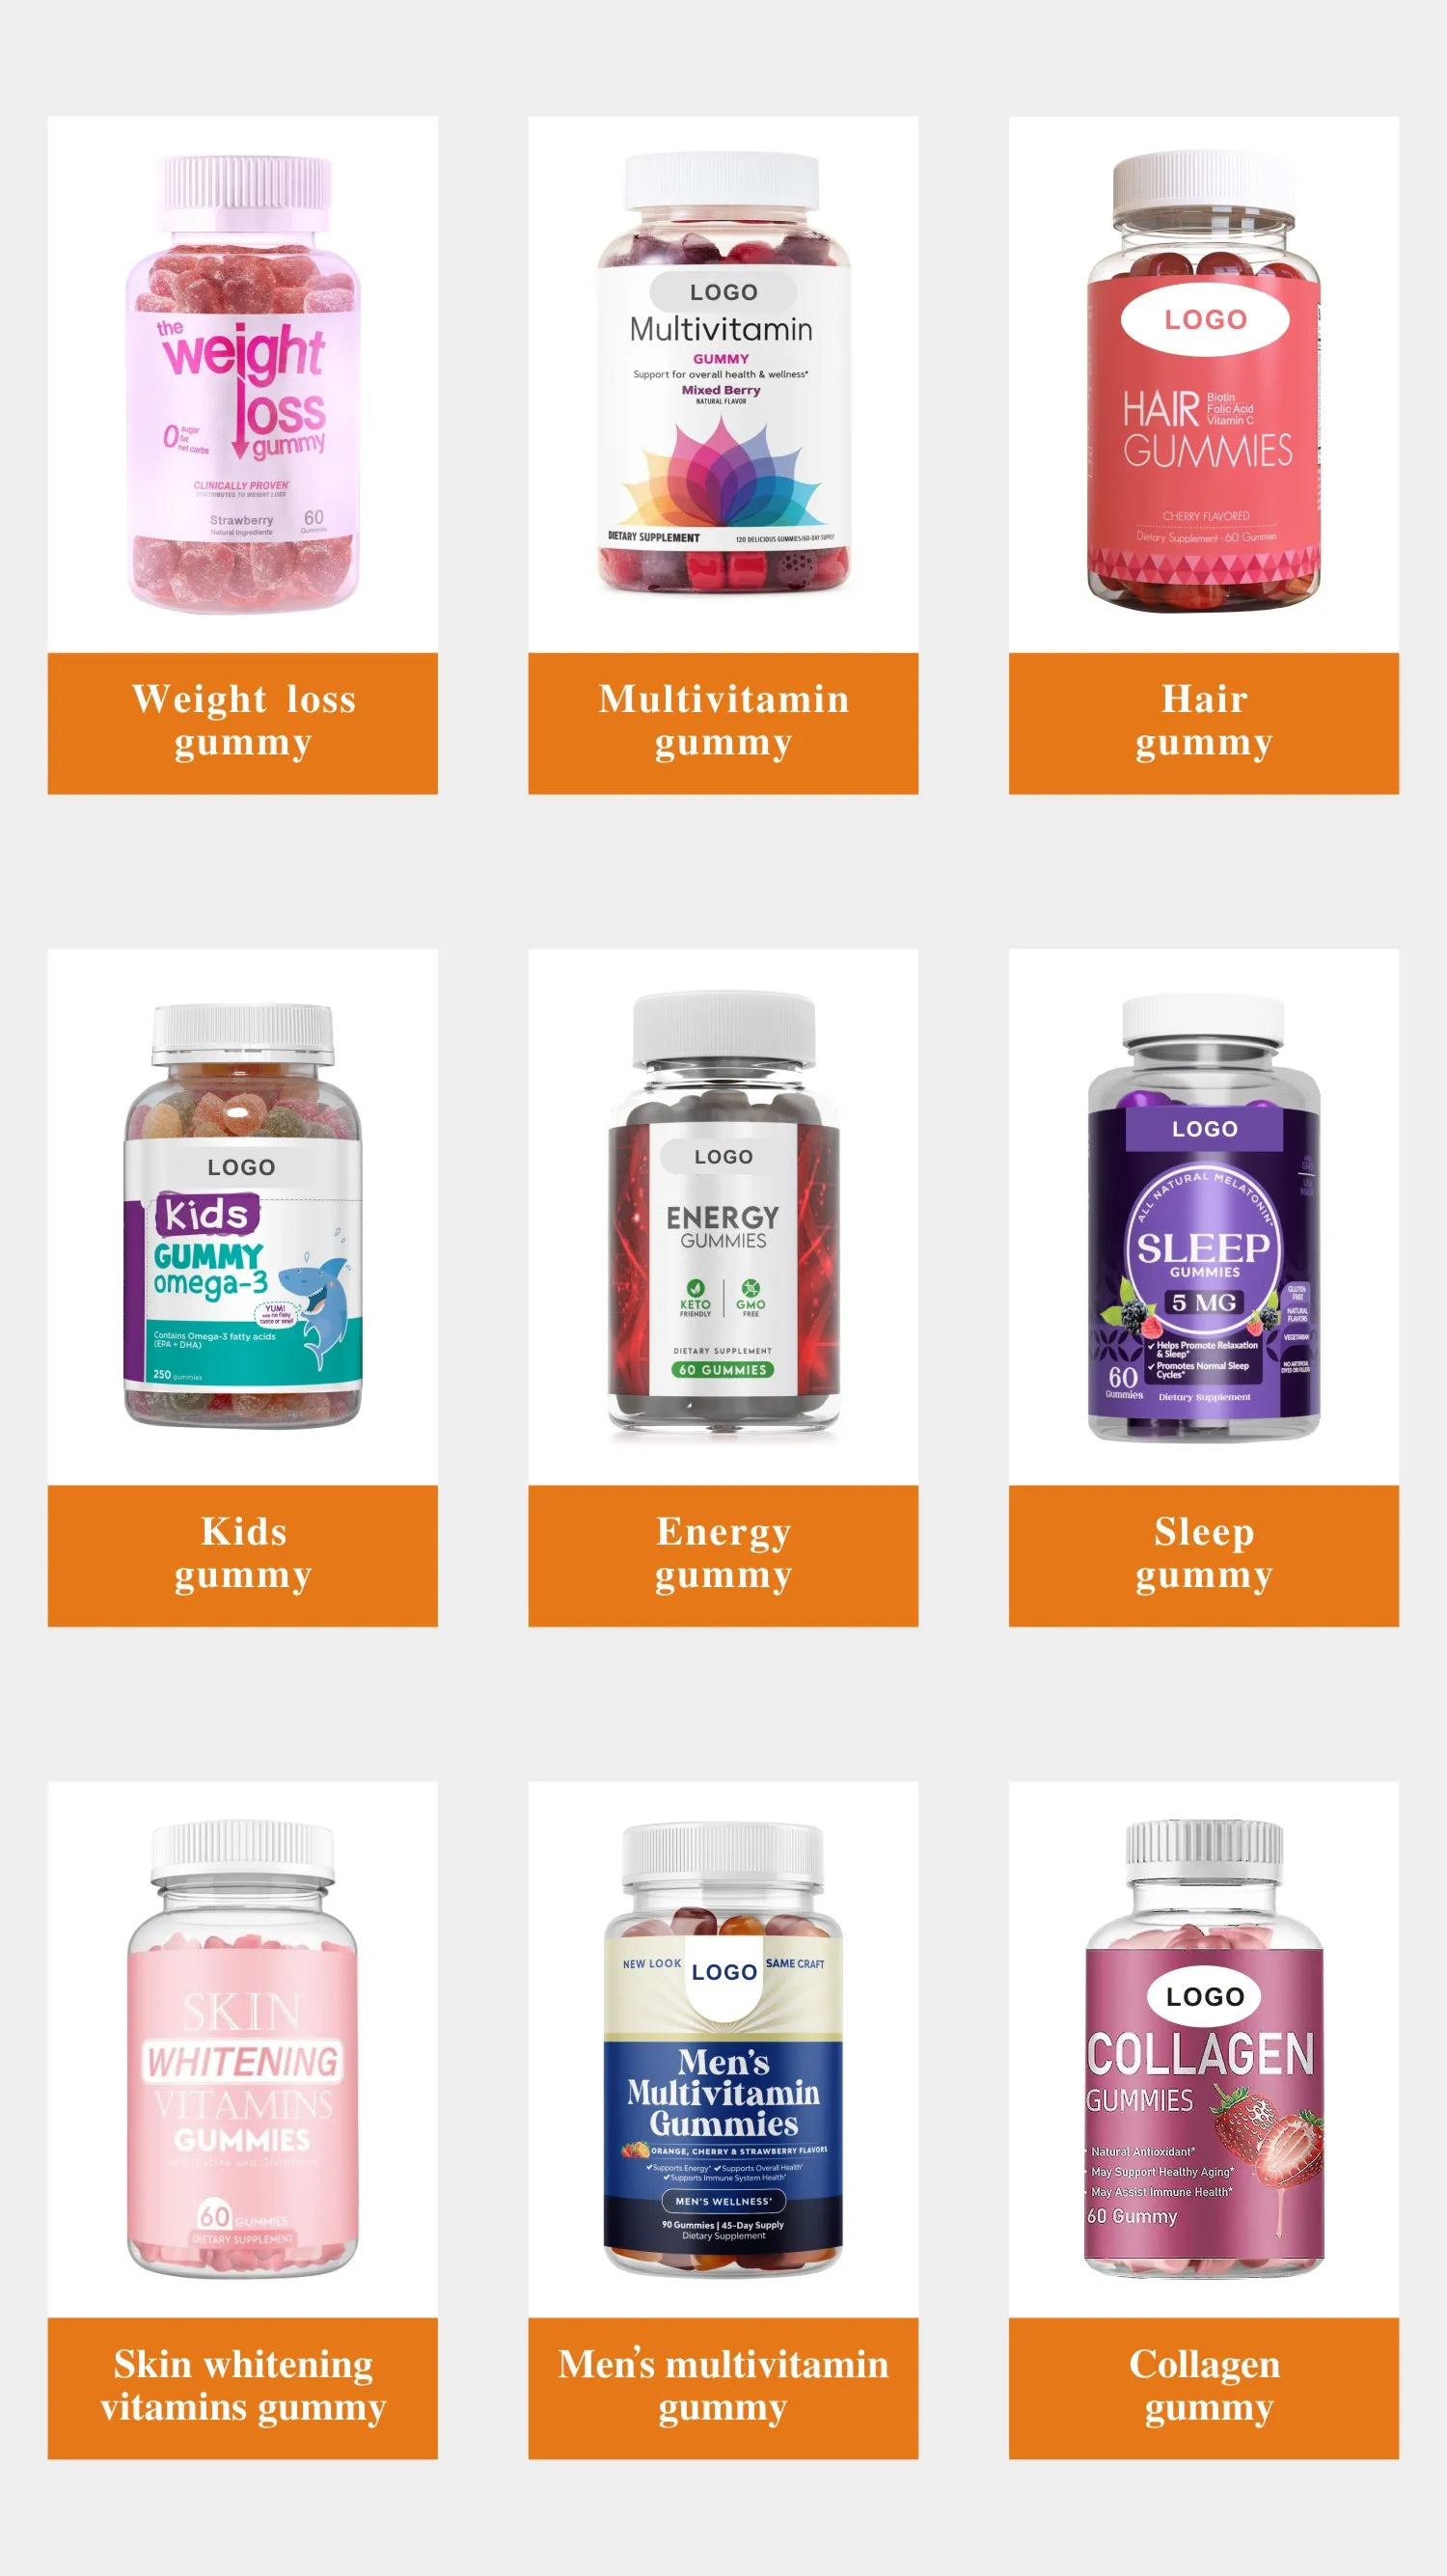This screenshot has height=2576, width=1447.
Task: View the Collagen Gummies bottle image
Action: click(1204, 2049)
